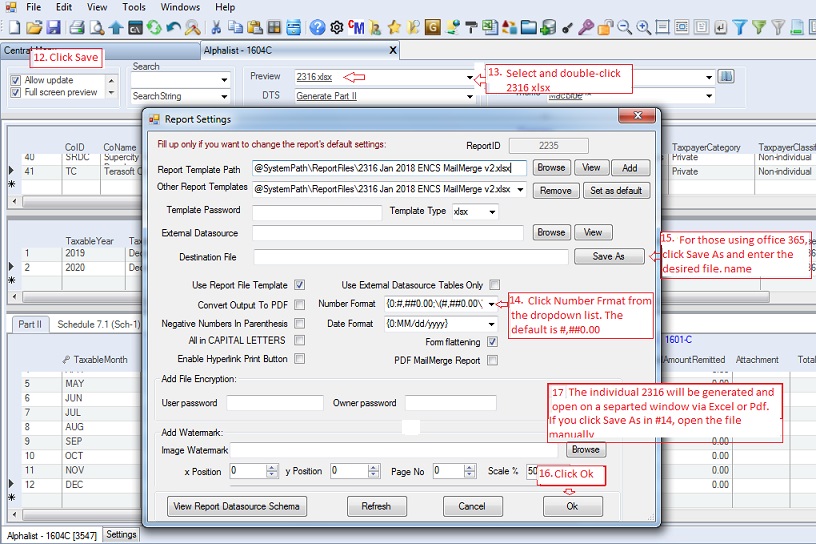Enable Hyperlink Print Button checkbox
Screen dimensions: 816x544
pos(299,359)
